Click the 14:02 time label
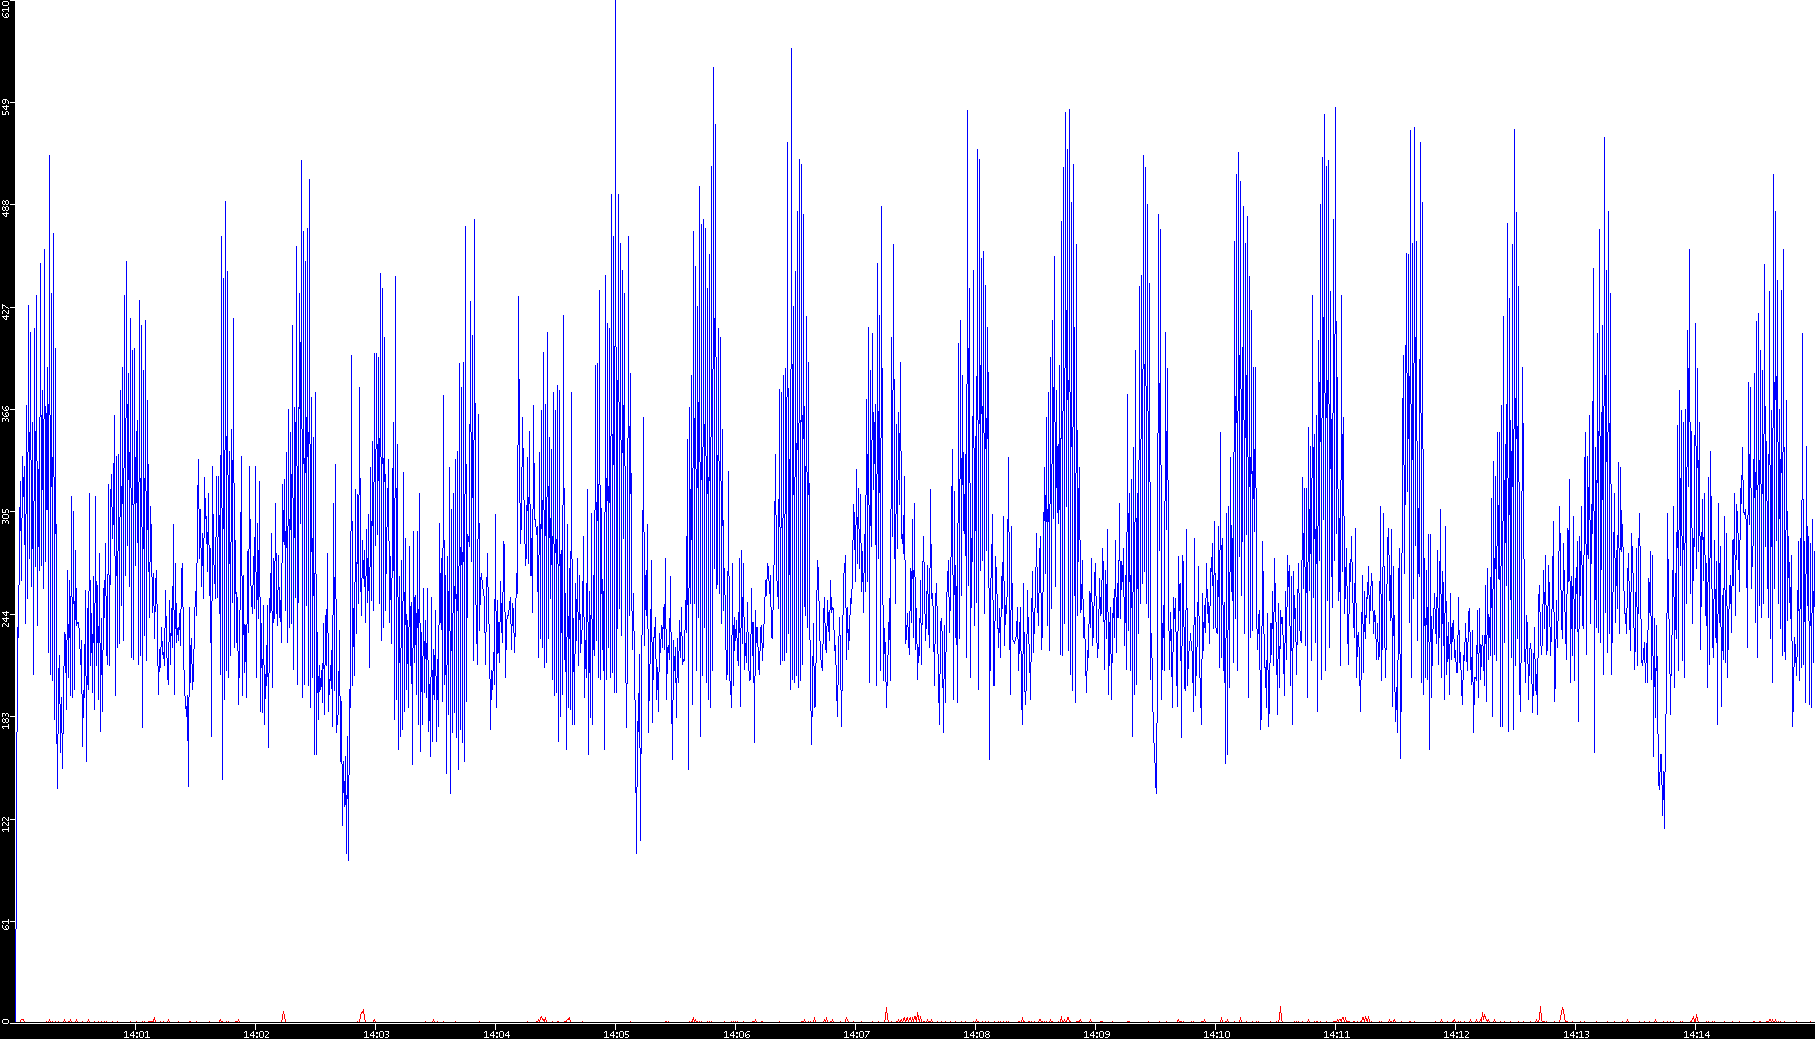This screenshot has height=1039, width=1815. point(256,1034)
